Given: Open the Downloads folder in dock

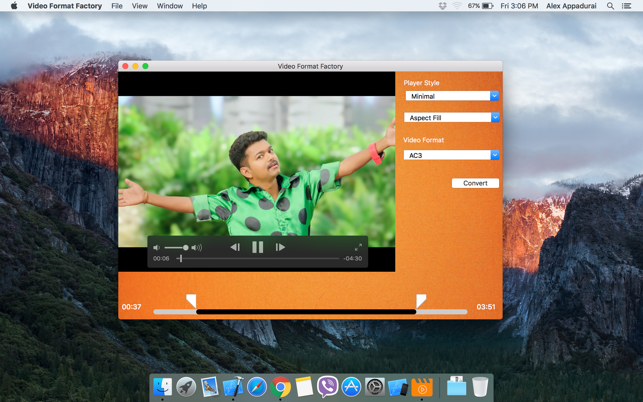Looking at the screenshot, I should coord(456,386).
